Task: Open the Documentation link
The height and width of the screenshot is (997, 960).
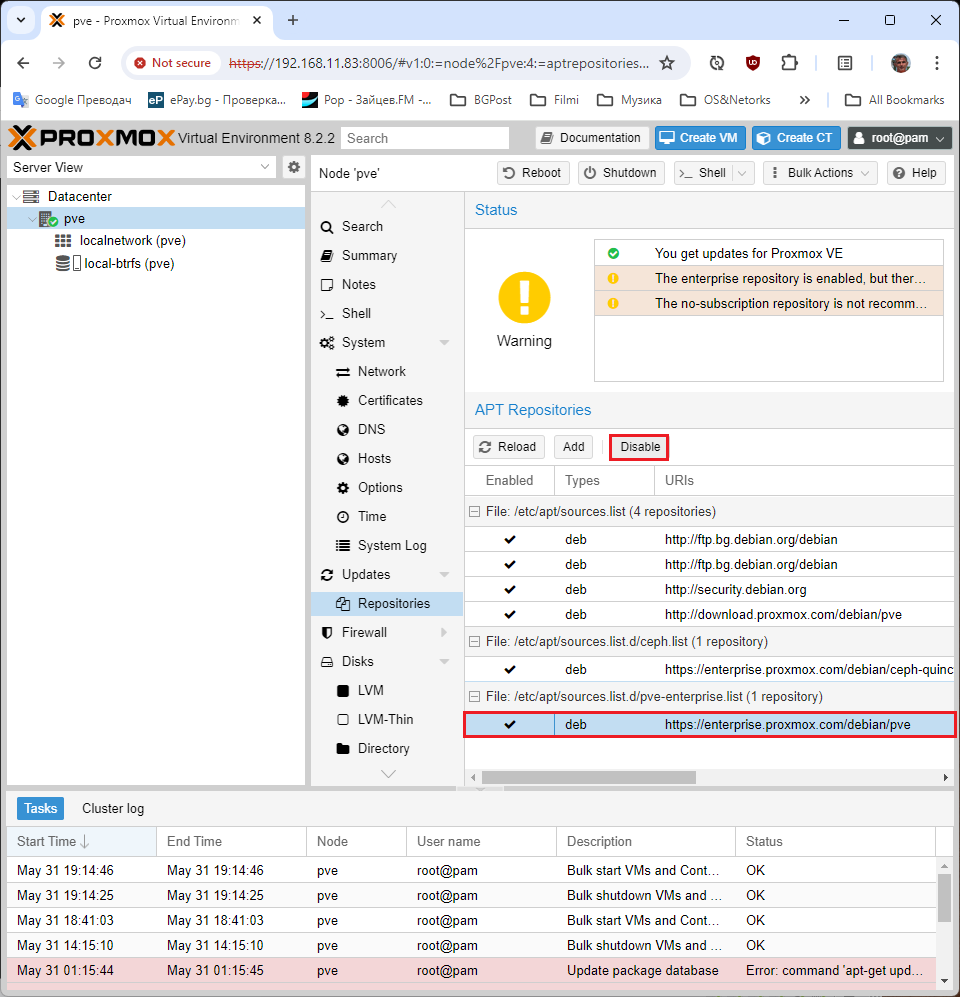Action: coord(592,138)
